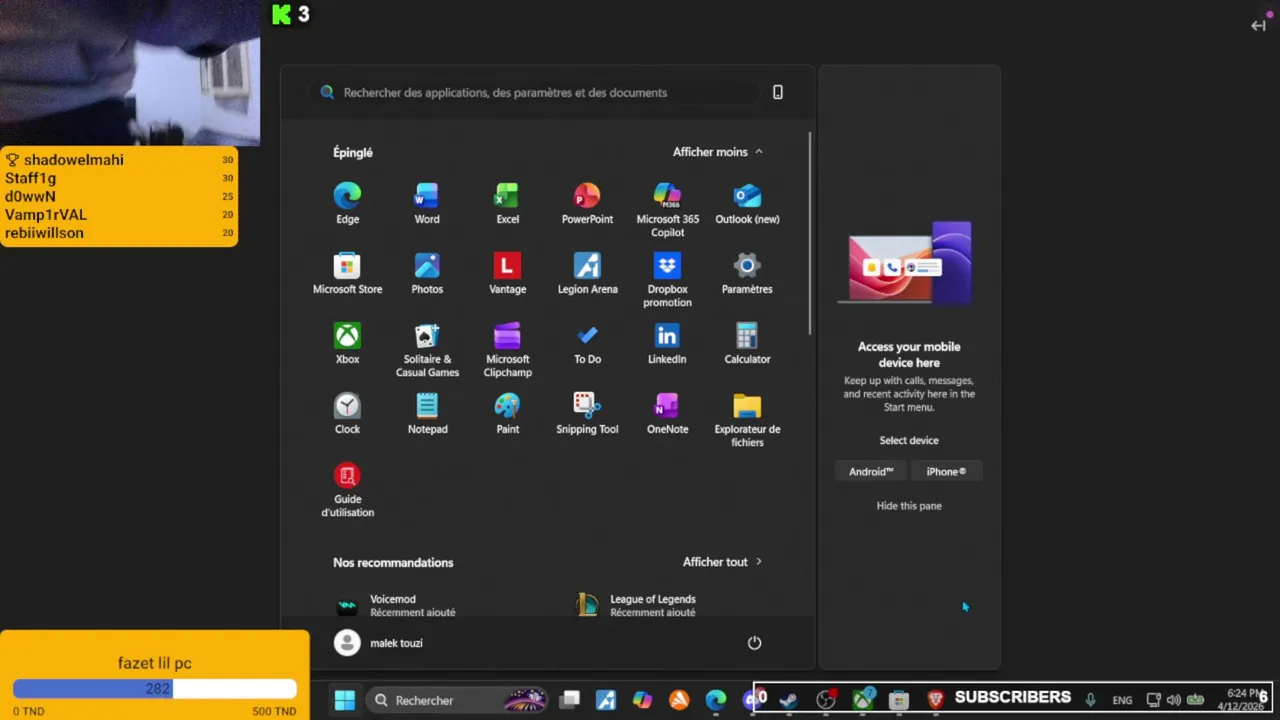This screenshot has width=1280, height=720.
Task: Open Paramètres settings app
Action: click(747, 274)
